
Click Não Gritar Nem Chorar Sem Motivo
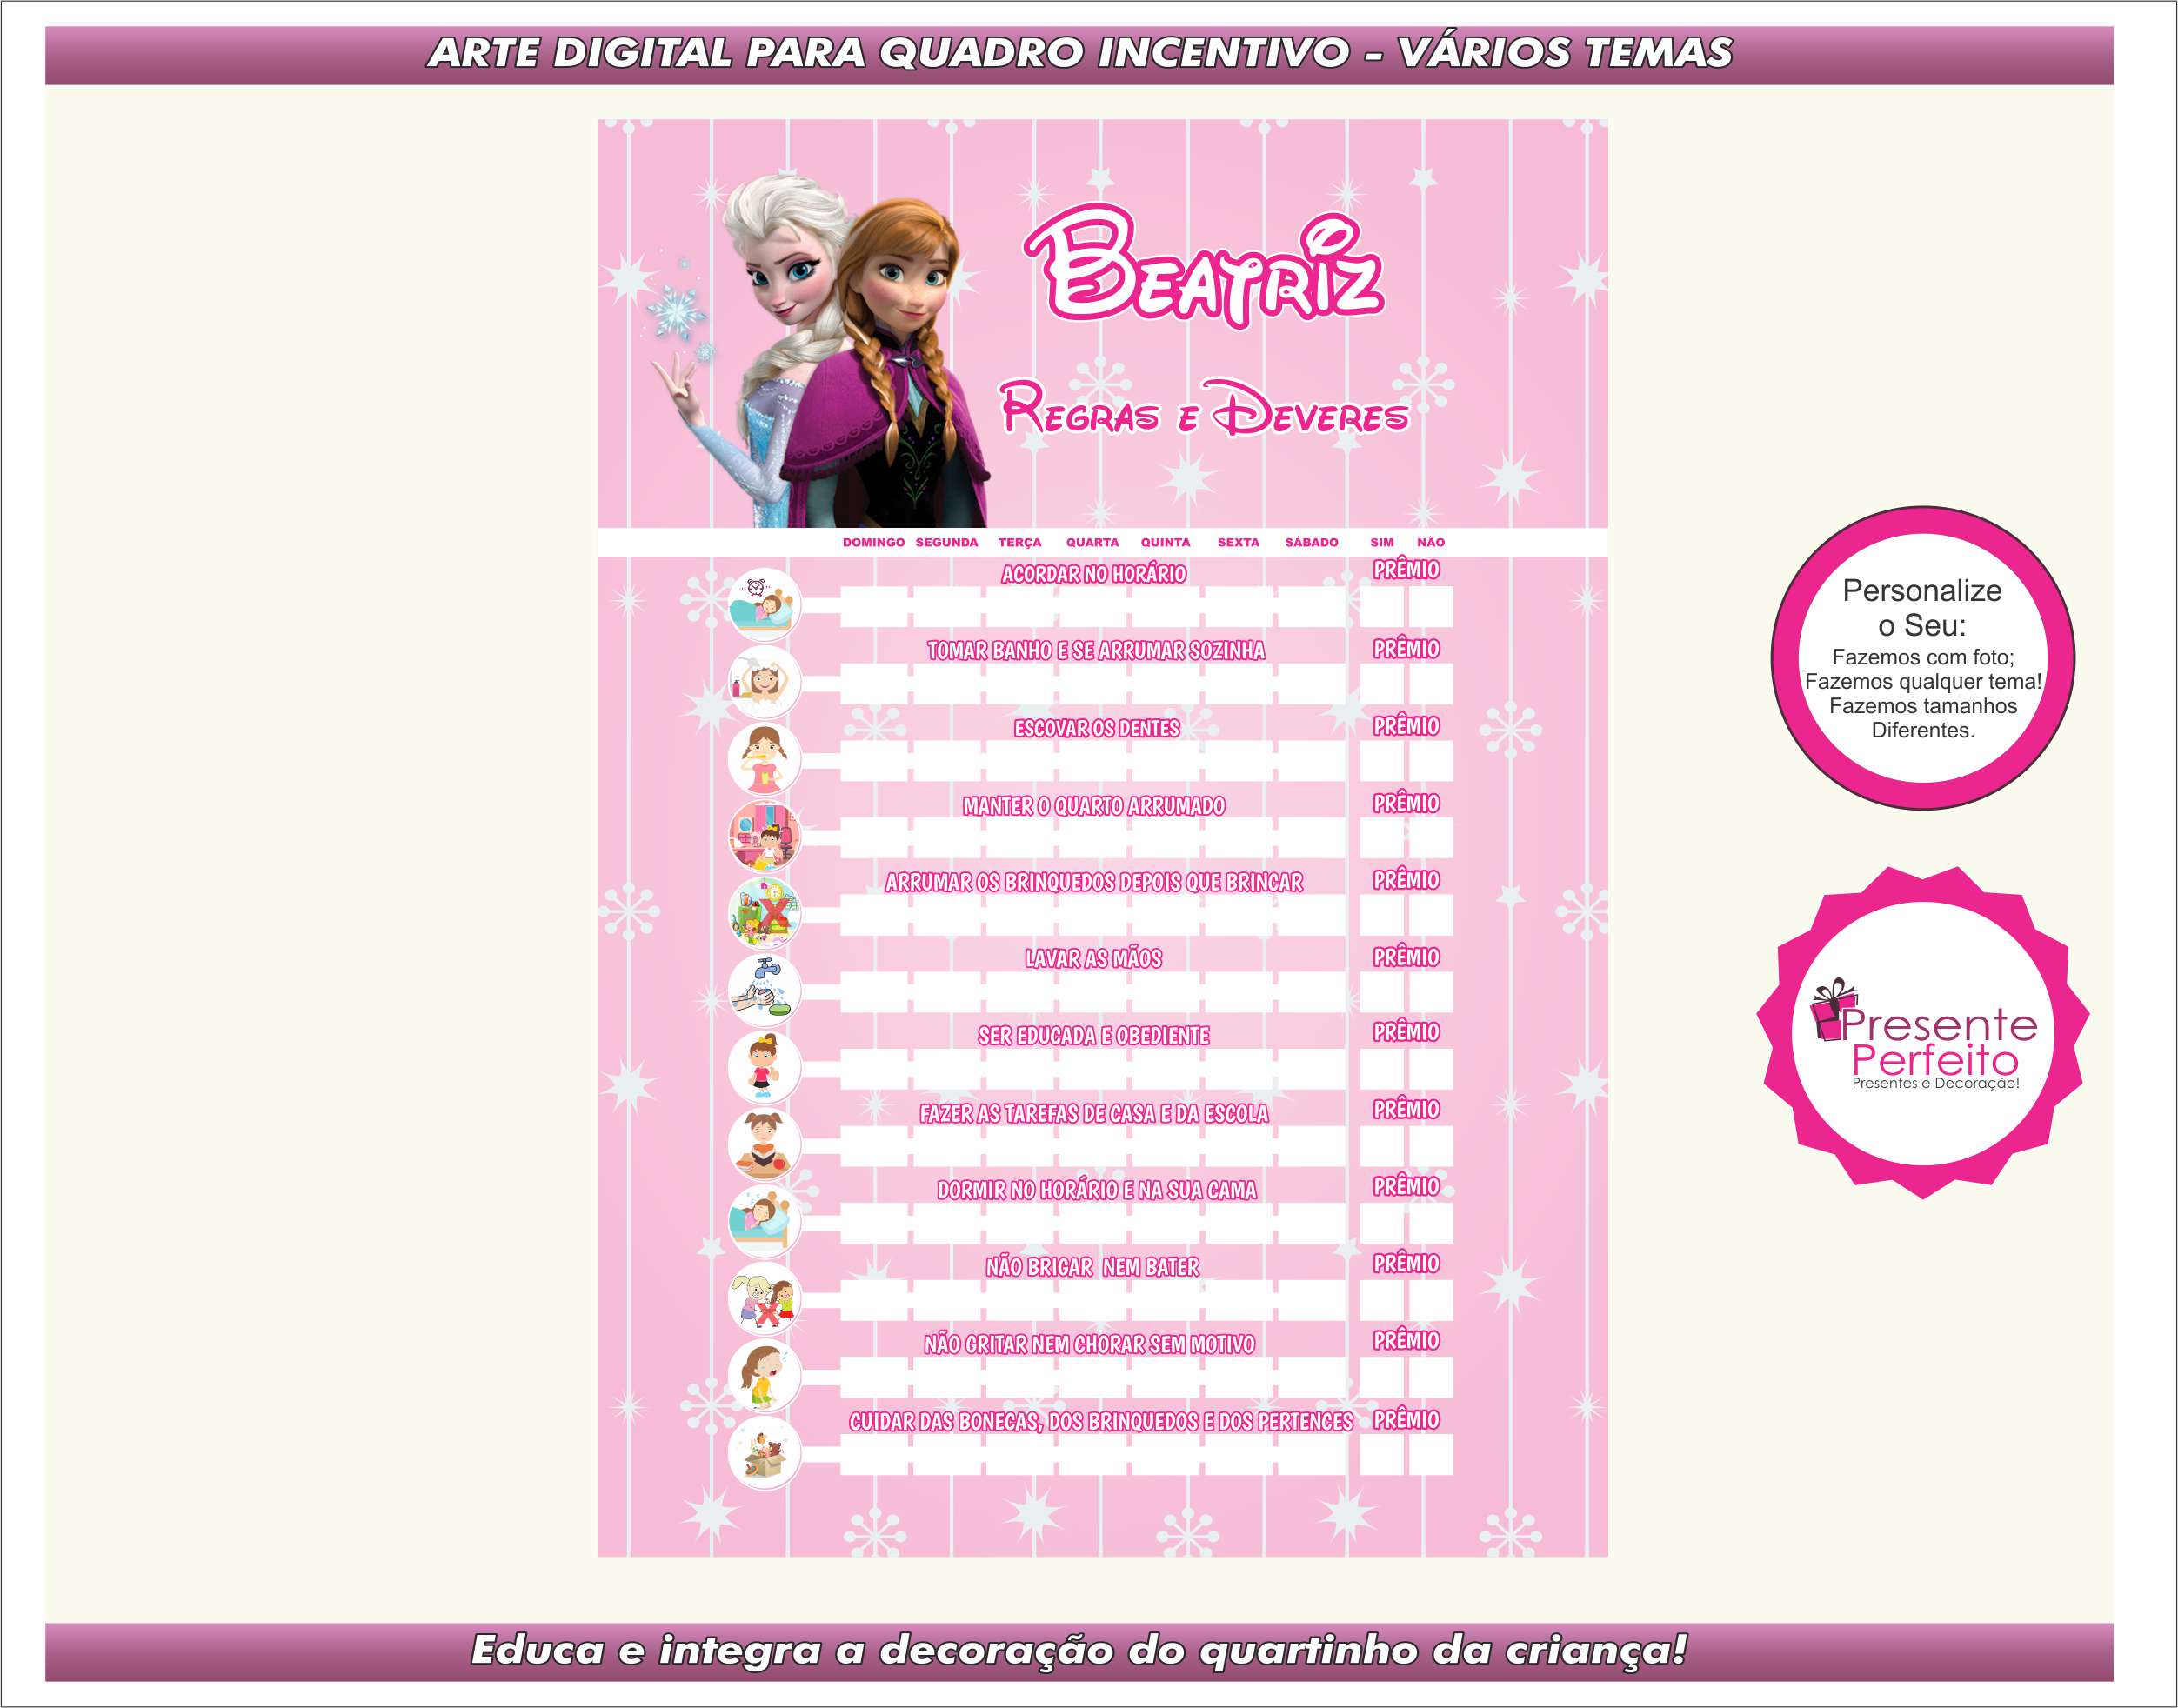click(x=1090, y=1345)
